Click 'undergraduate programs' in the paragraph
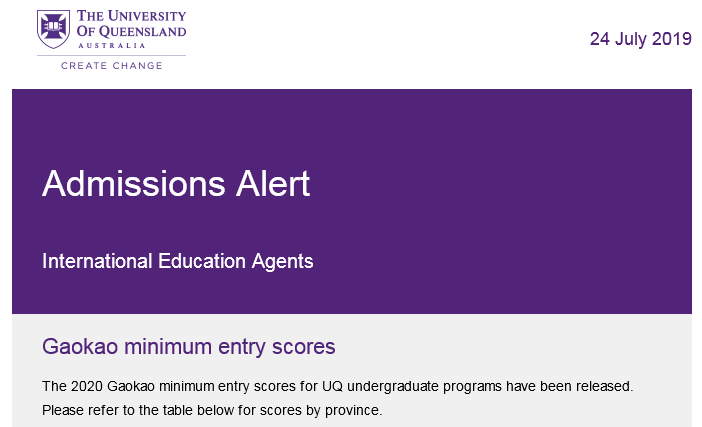The height and width of the screenshot is (427, 702). tap(424, 387)
